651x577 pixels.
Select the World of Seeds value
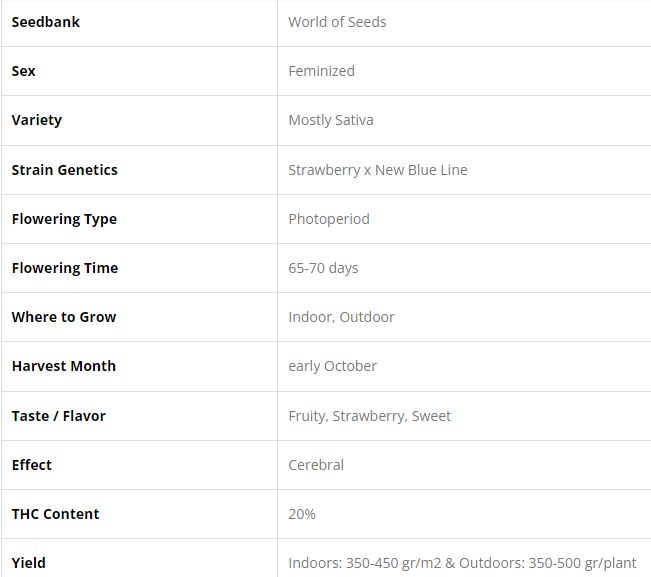tap(337, 22)
